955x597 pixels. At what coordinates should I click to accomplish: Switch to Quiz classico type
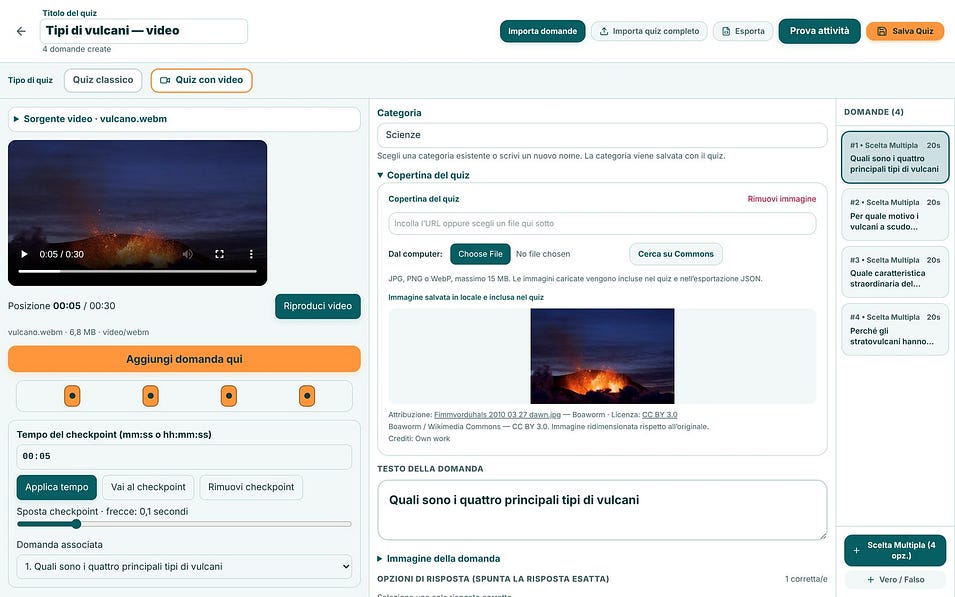(103, 80)
